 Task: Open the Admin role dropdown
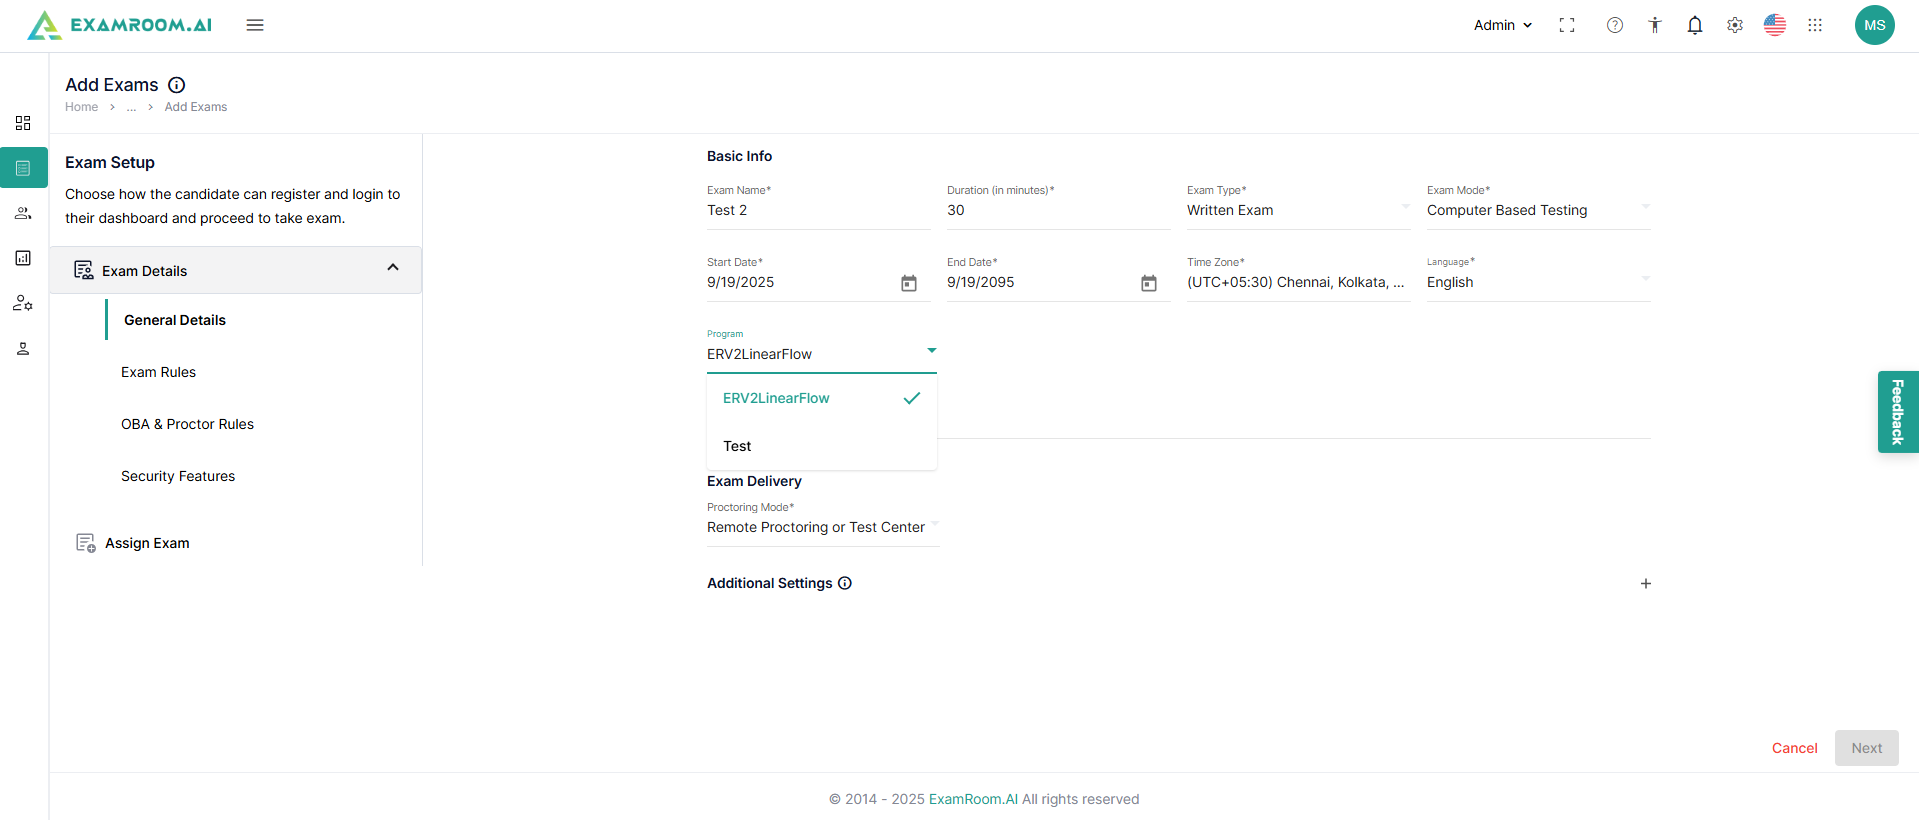[1502, 25]
